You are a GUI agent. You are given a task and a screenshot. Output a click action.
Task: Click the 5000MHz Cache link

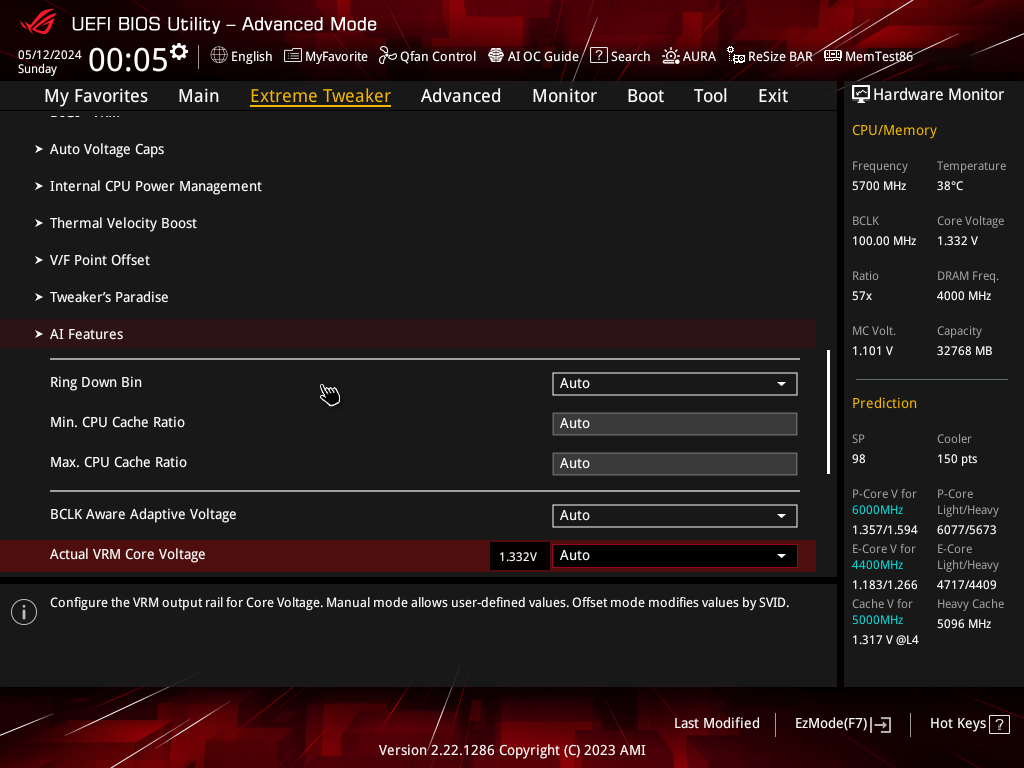(877, 620)
